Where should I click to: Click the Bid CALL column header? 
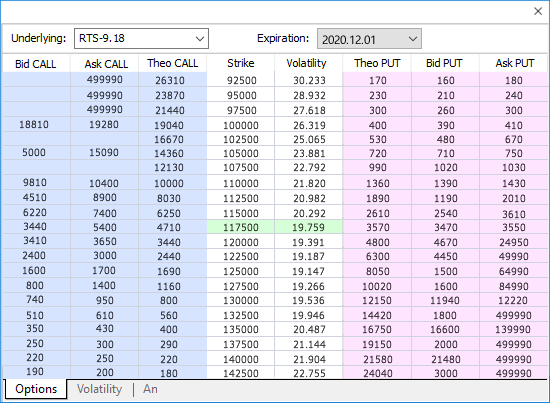(36, 64)
